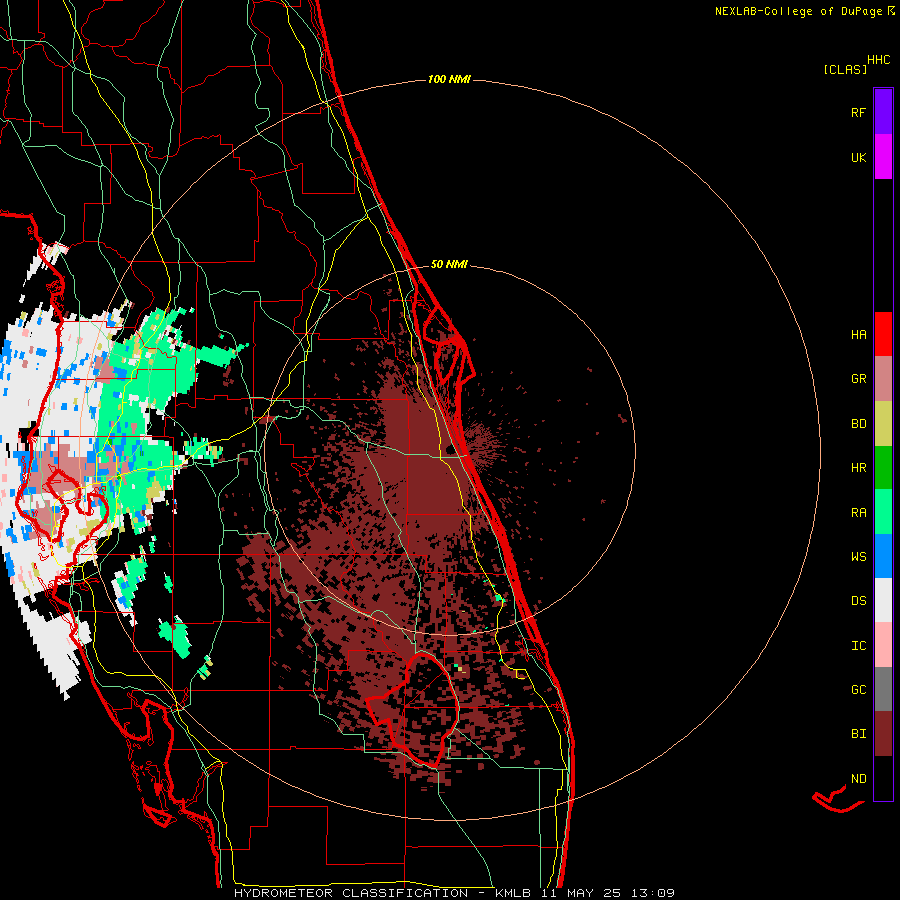Screen dimensions: 900x900
Task: Click the RF legend label
Action: (x=858, y=112)
